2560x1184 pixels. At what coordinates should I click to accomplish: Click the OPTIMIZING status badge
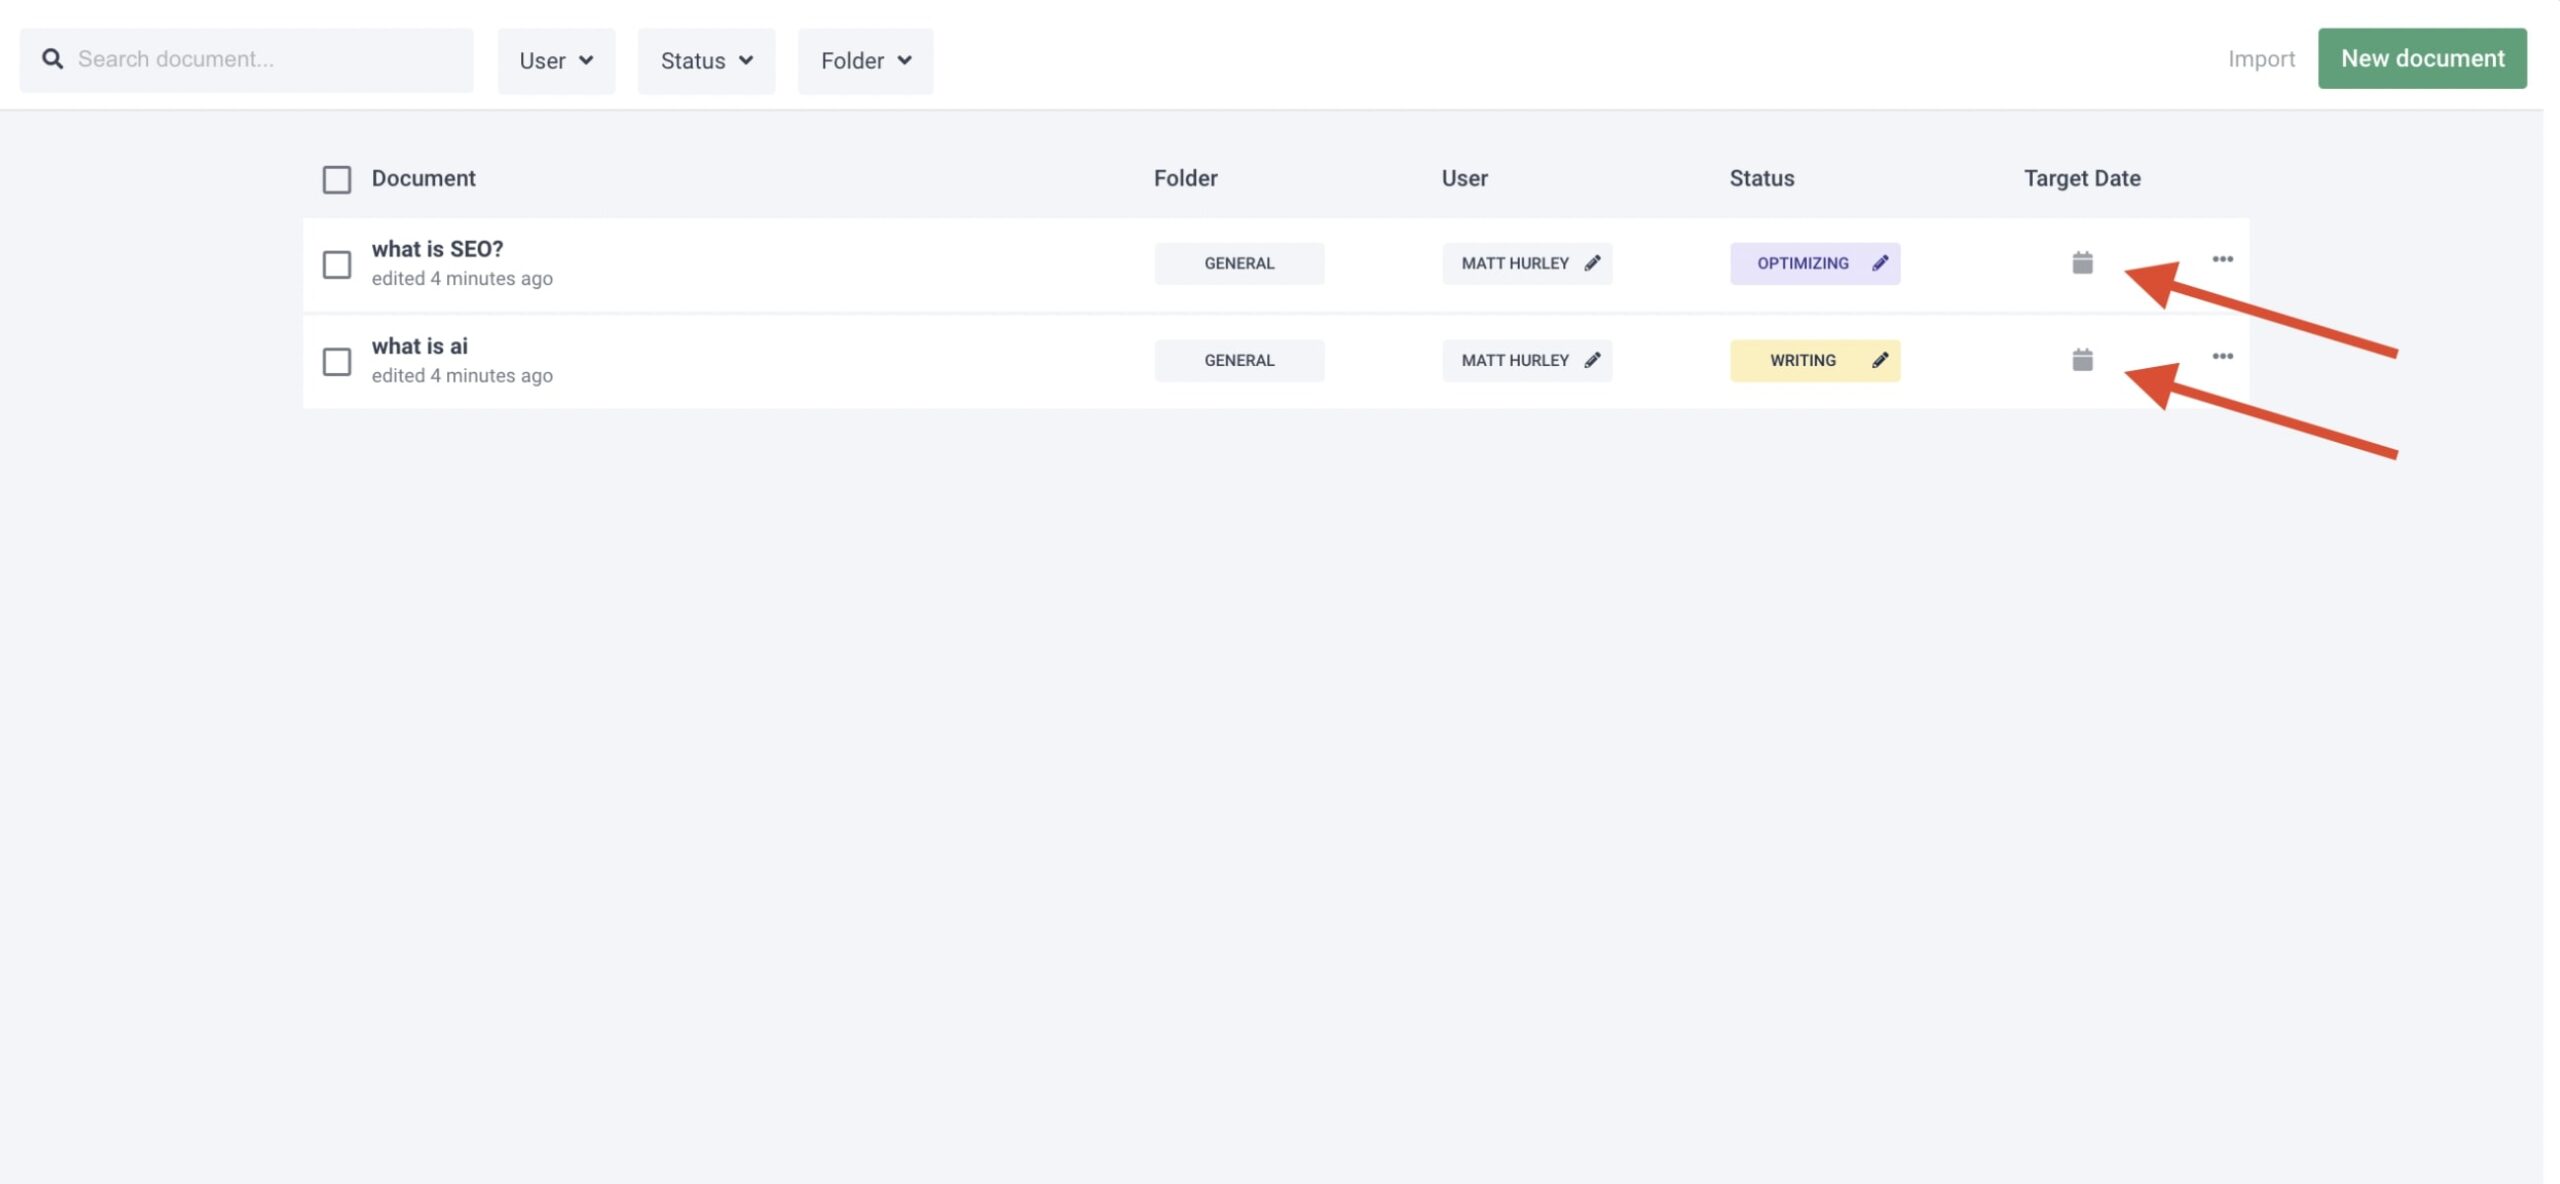[1815, 263]
